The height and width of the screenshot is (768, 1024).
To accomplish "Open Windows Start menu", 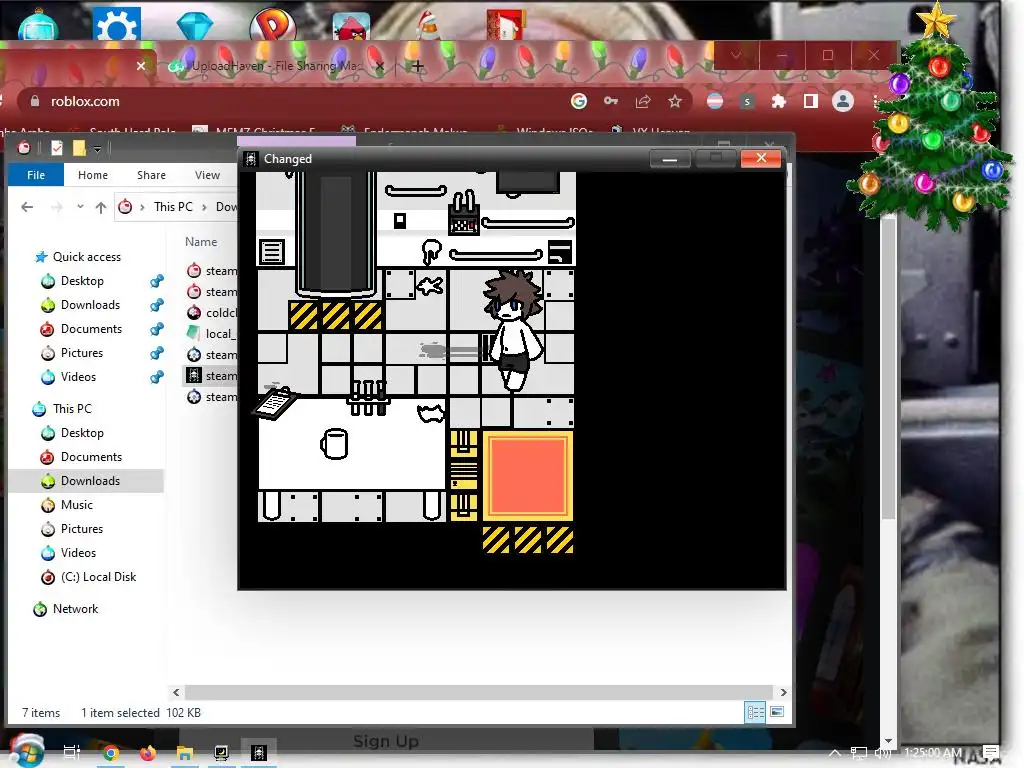I will [27, 751].
